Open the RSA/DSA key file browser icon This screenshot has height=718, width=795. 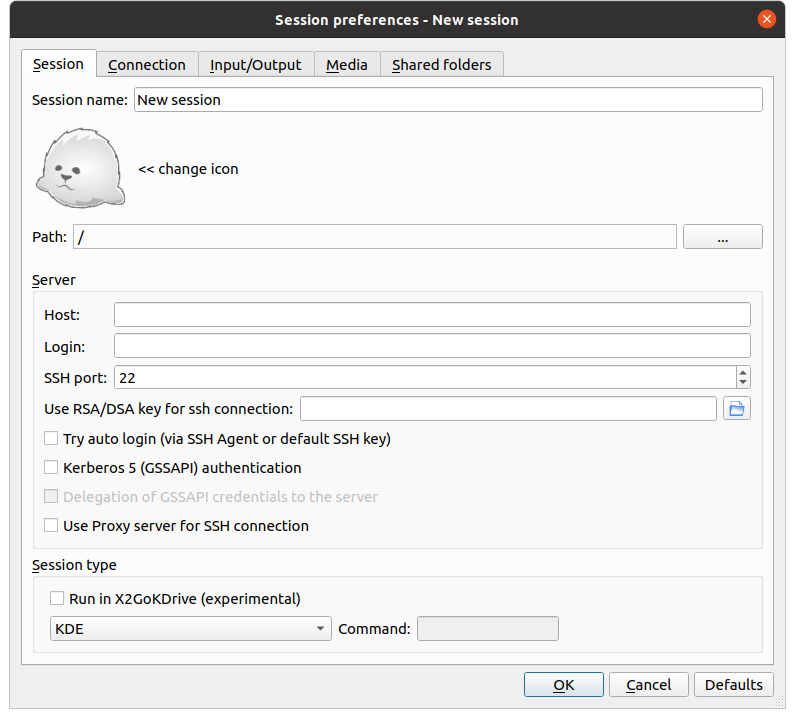click(737, 409)
